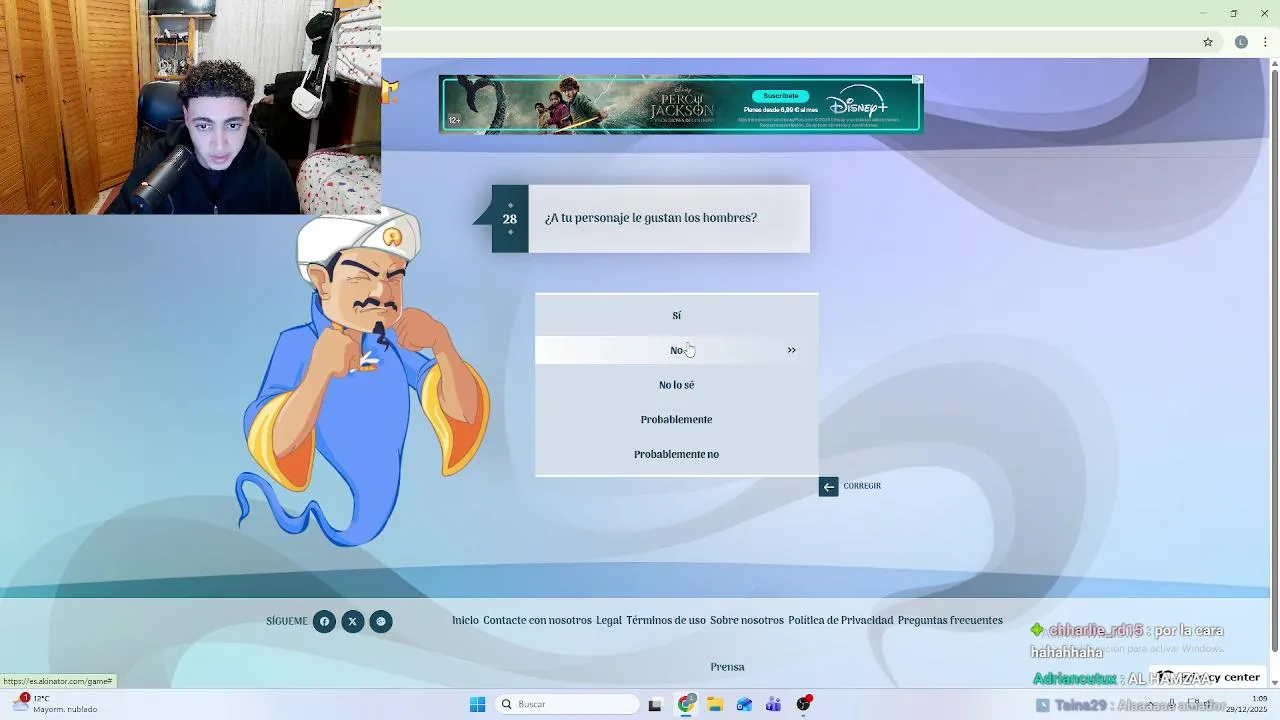Viewport: 1280px width, 720px height.
Task: Click the scrollbar down arrow
Action: coord(1274,682)
